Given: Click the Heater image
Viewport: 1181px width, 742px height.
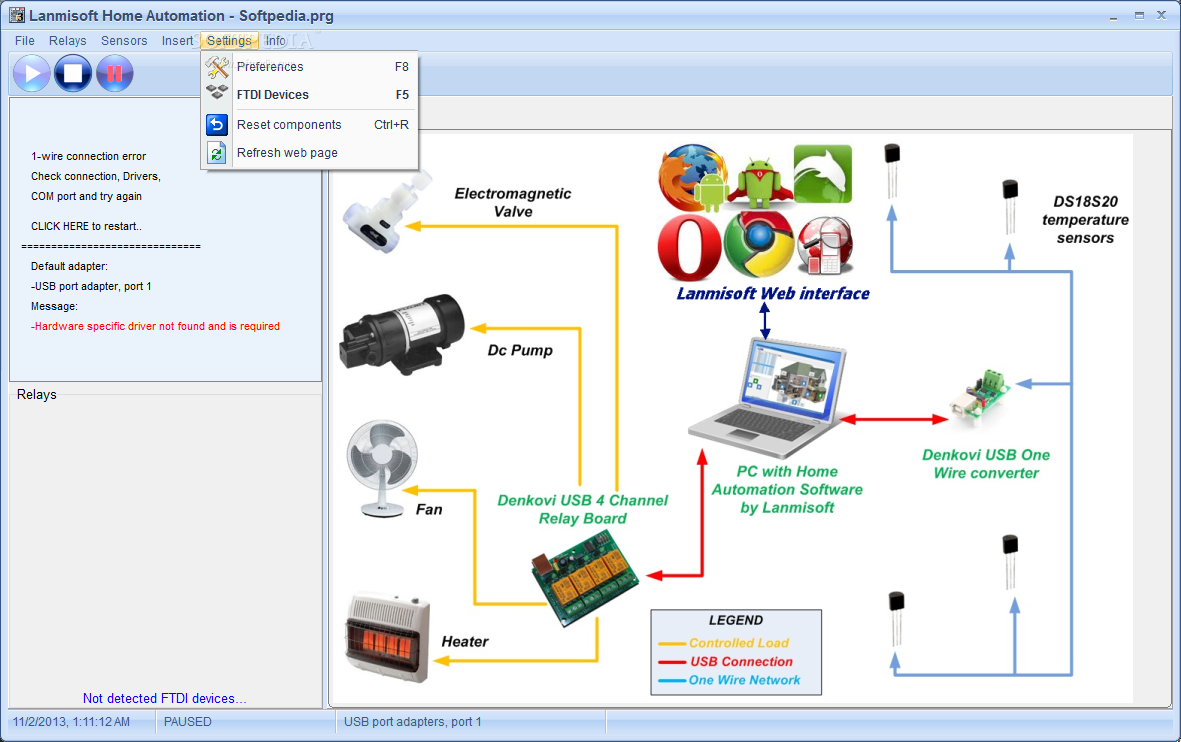Looking at the screenshot, I should [x=387, y=638].
